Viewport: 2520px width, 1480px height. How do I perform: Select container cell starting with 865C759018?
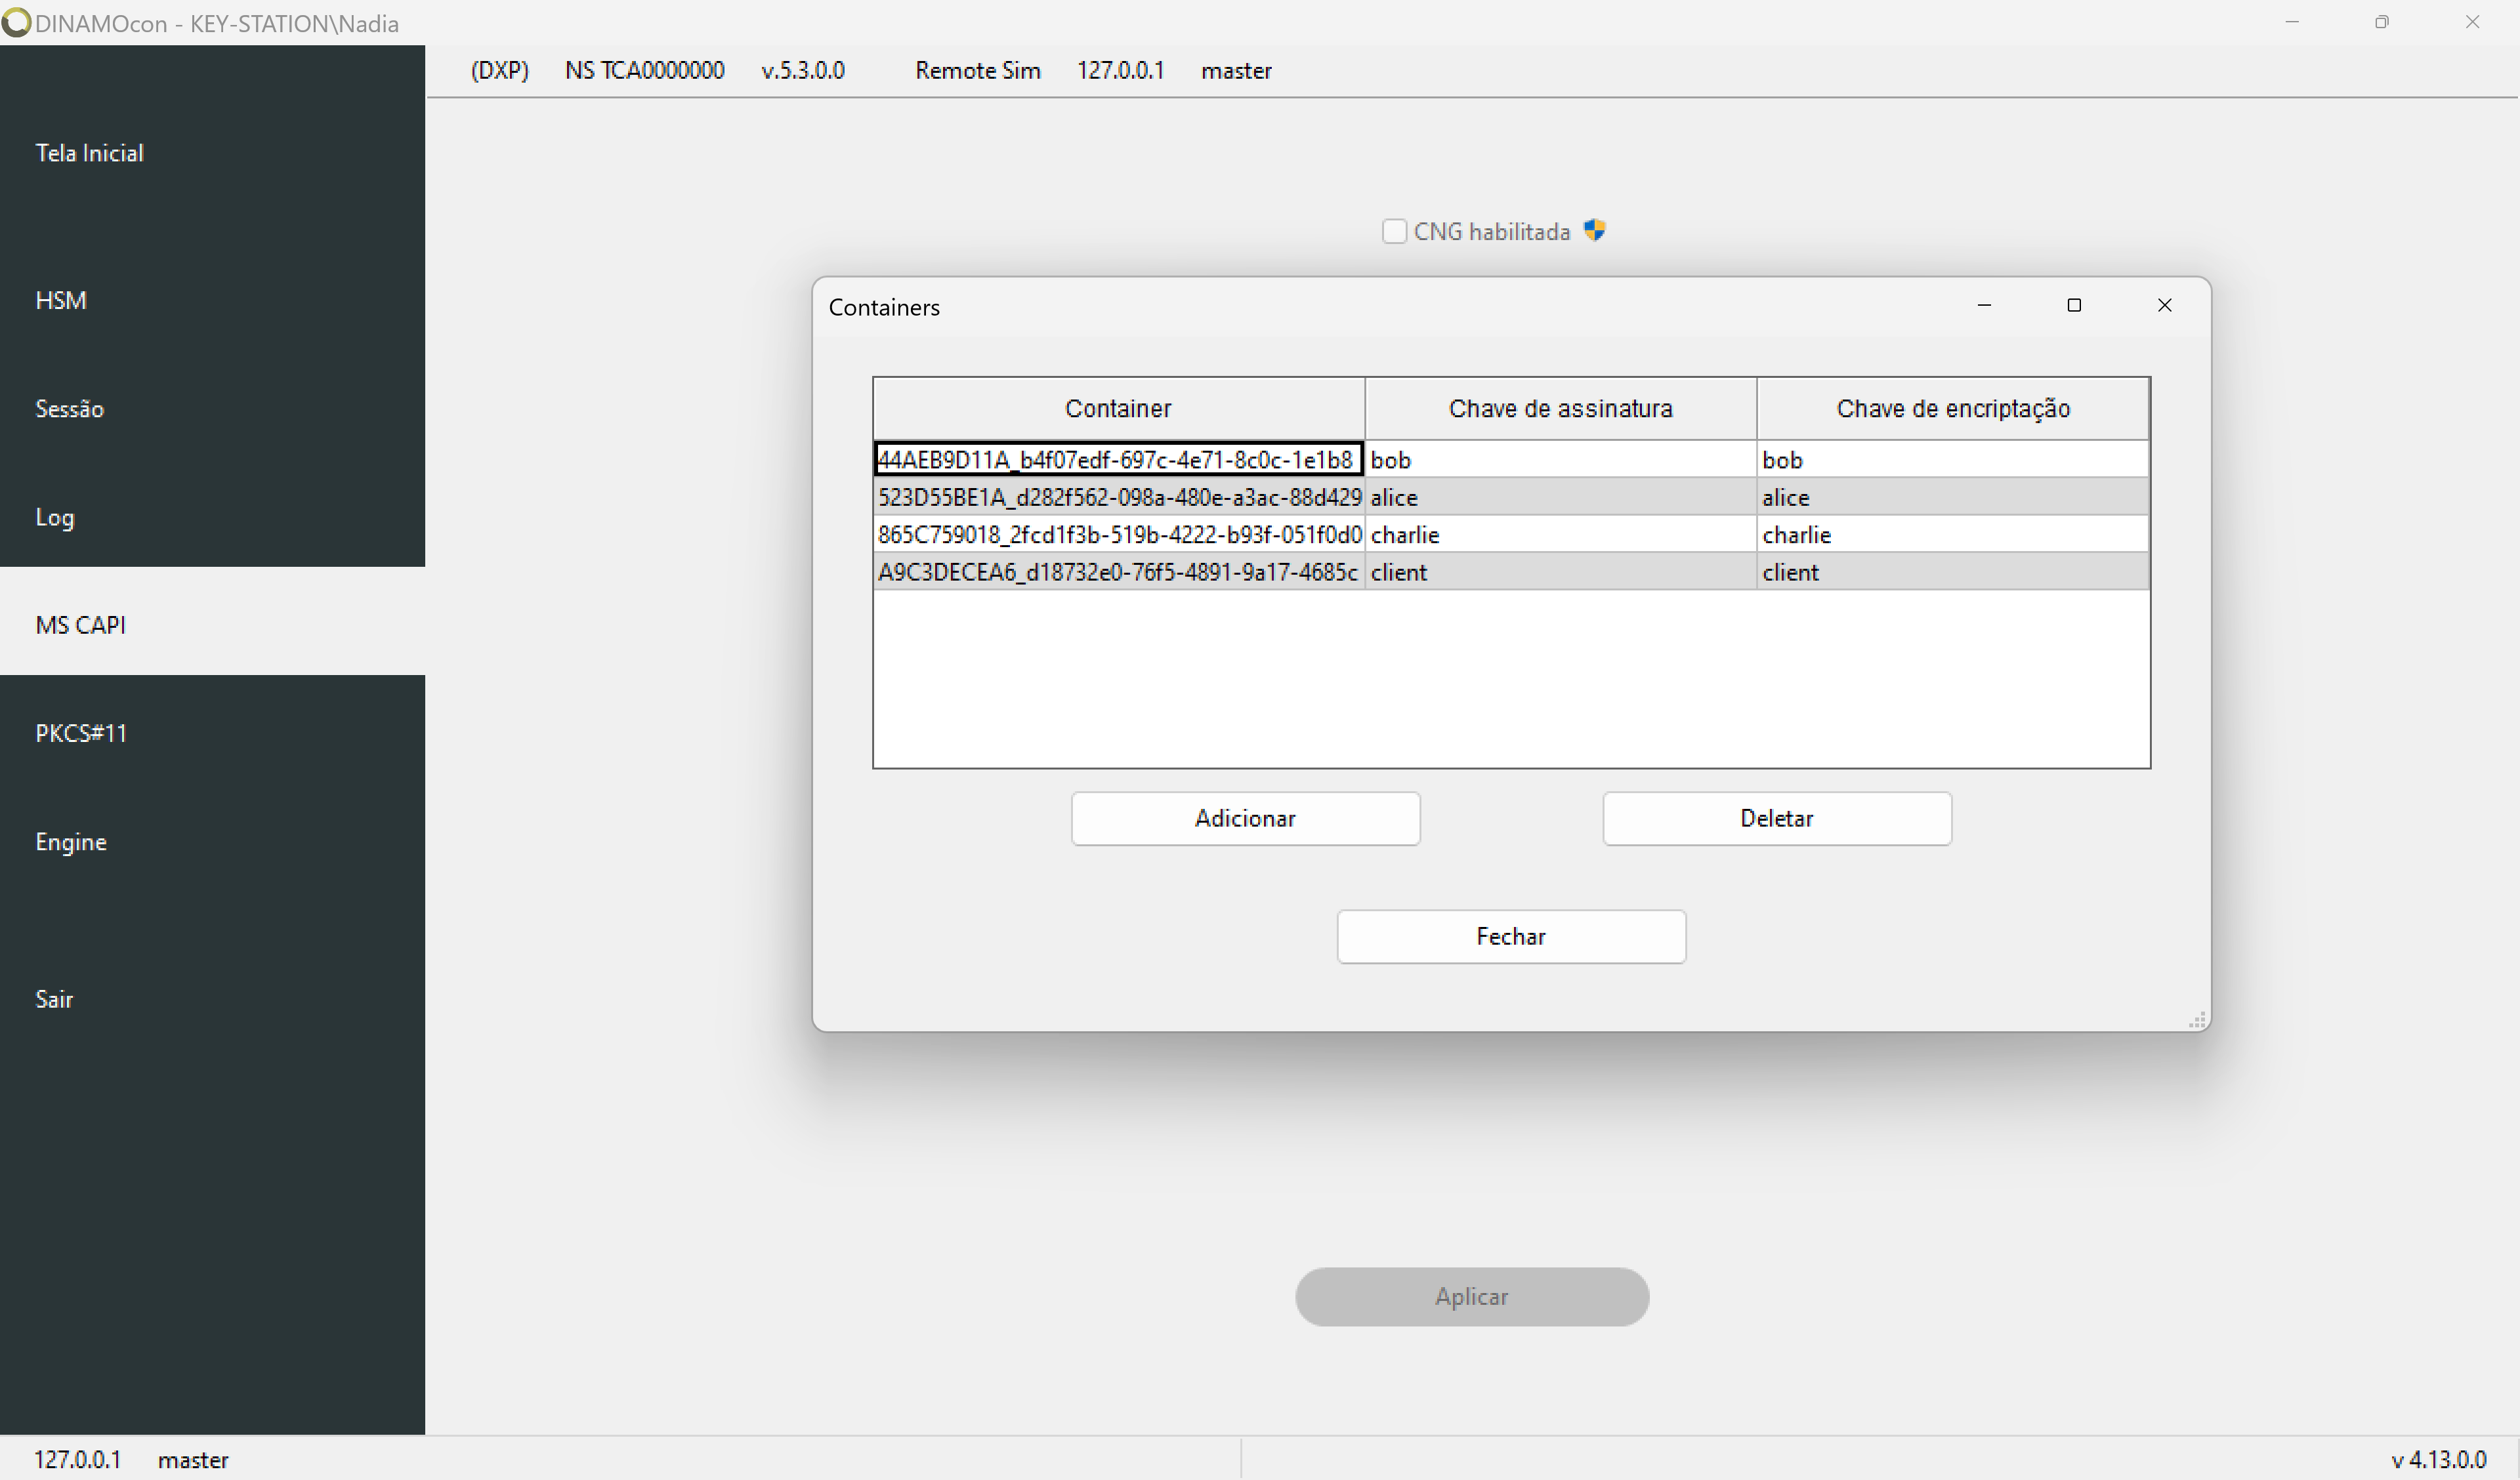(x=1119, y=534)
